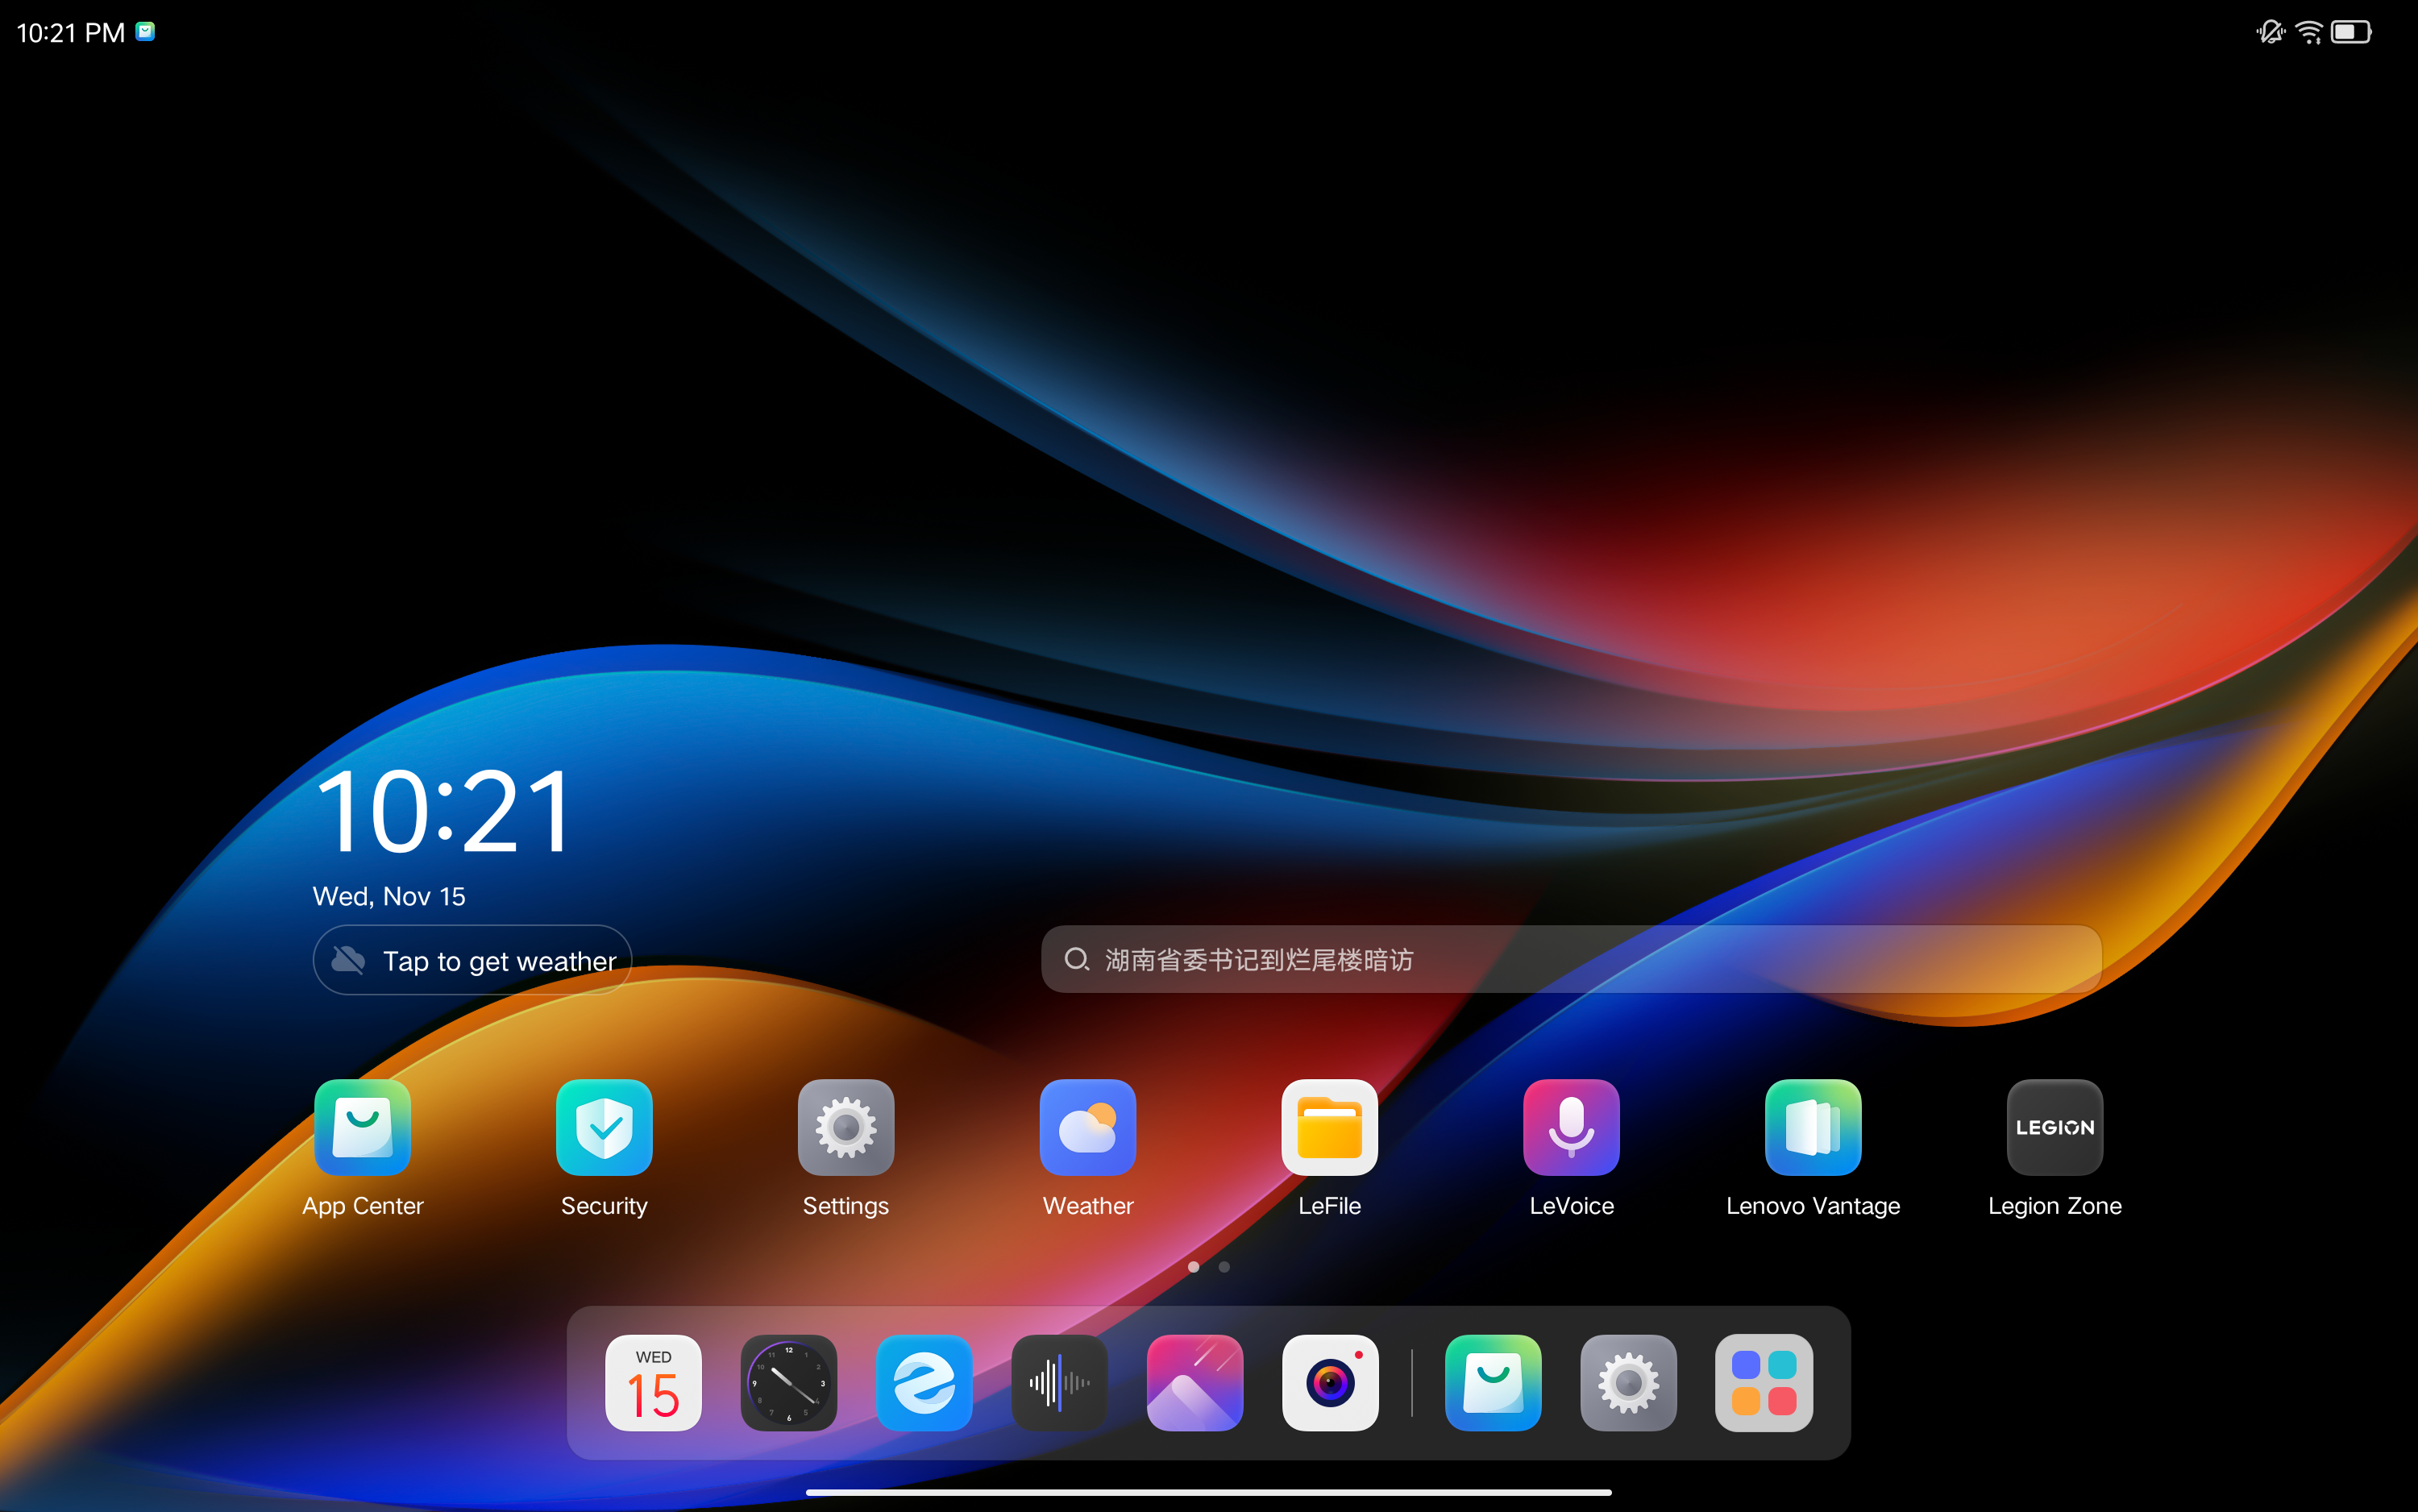This screenshot has height=1512, width=2418.
Task: Launch Lenovo Vantage
Action: tap(1812, 1127)
